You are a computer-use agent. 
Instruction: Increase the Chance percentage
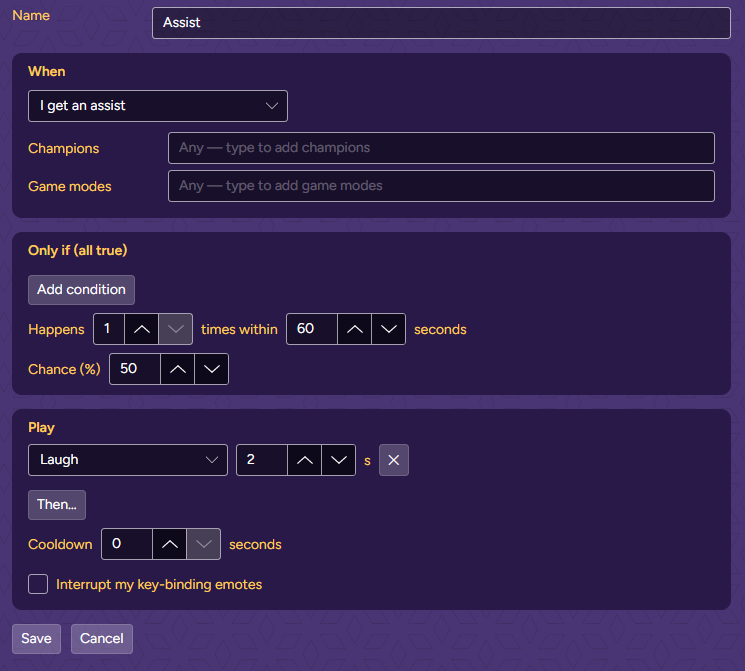click(178, 369)
